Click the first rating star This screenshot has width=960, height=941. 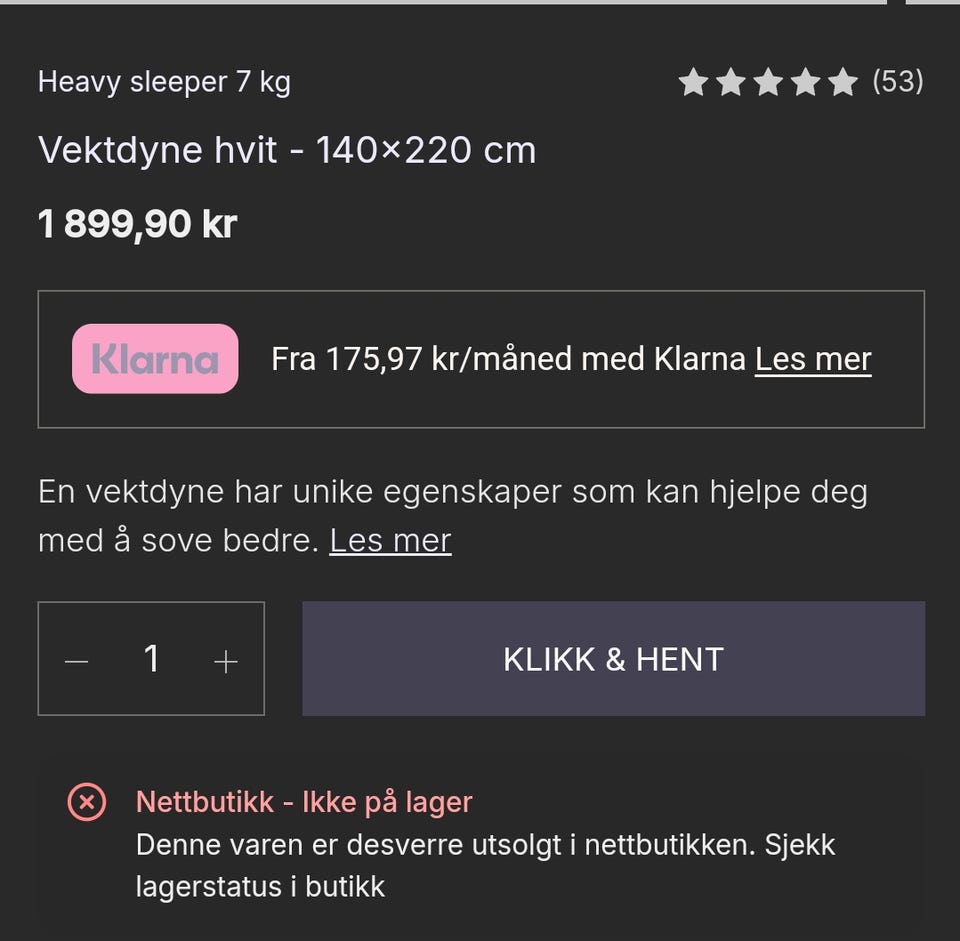(x=693, y=82)
